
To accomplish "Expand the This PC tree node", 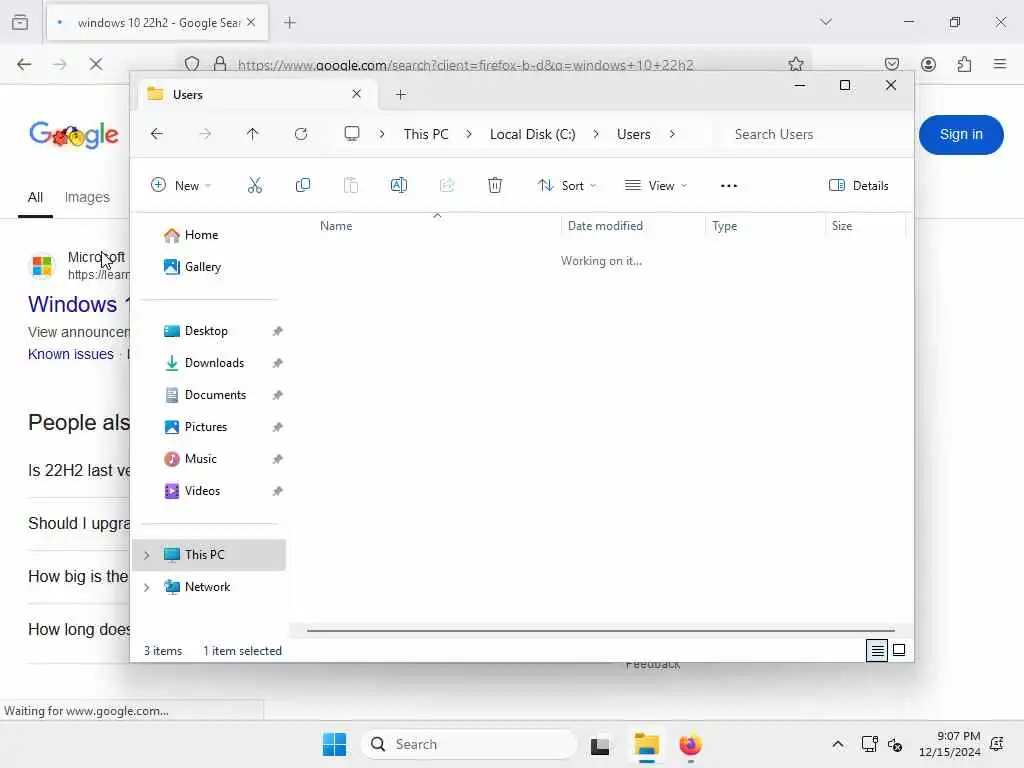I will point(147,555).
